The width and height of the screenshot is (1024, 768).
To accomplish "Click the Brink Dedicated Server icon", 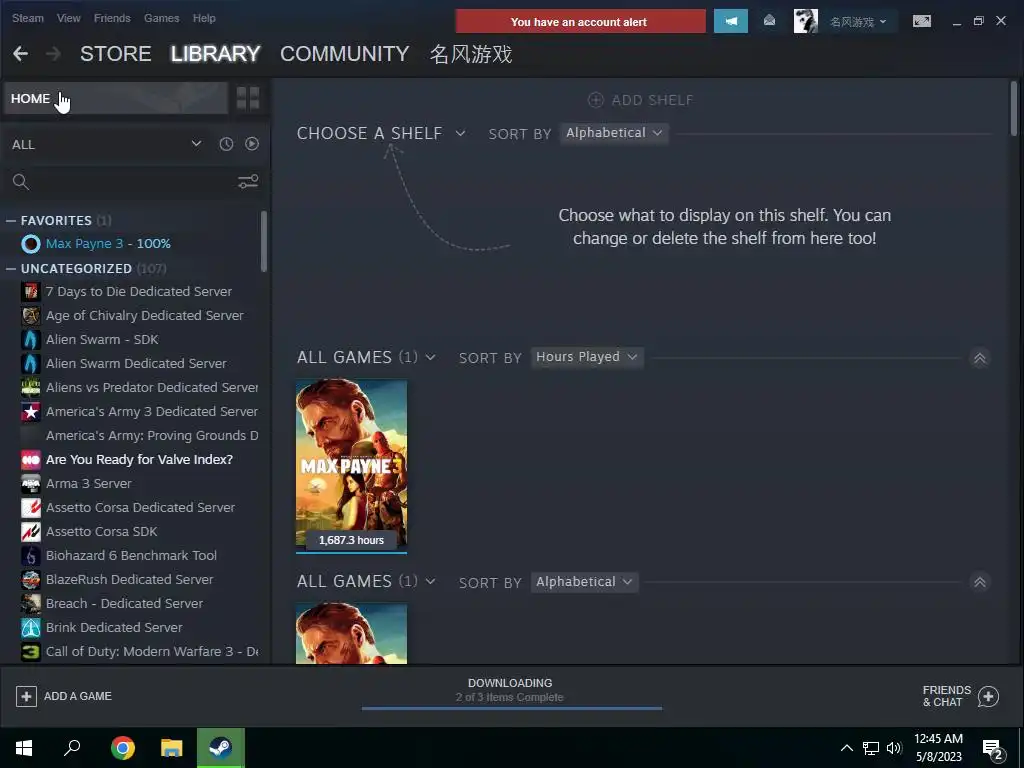I will 31,628.
